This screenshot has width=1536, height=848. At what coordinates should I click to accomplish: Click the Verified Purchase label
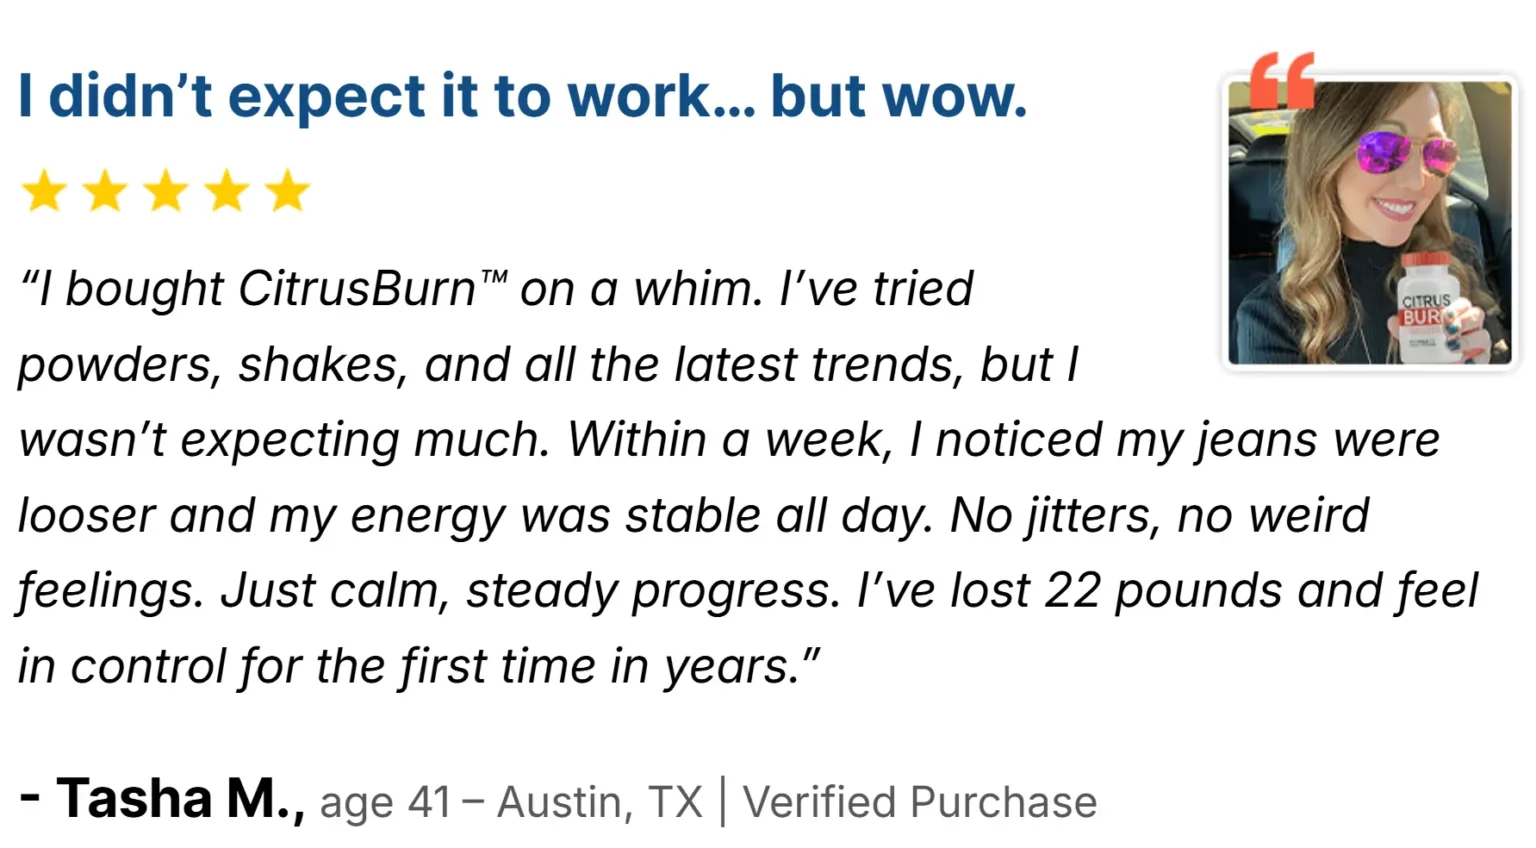(x=919, y=802)
